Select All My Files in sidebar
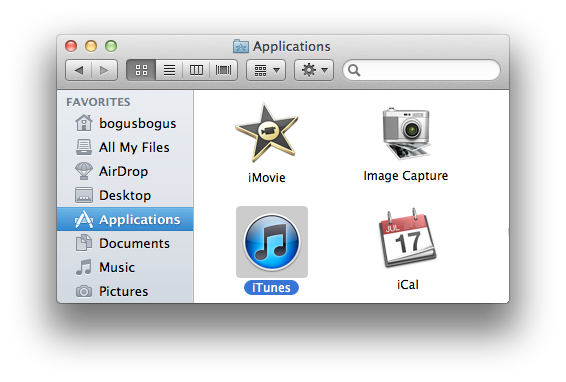566x382 pixels. tap(125, 147)
